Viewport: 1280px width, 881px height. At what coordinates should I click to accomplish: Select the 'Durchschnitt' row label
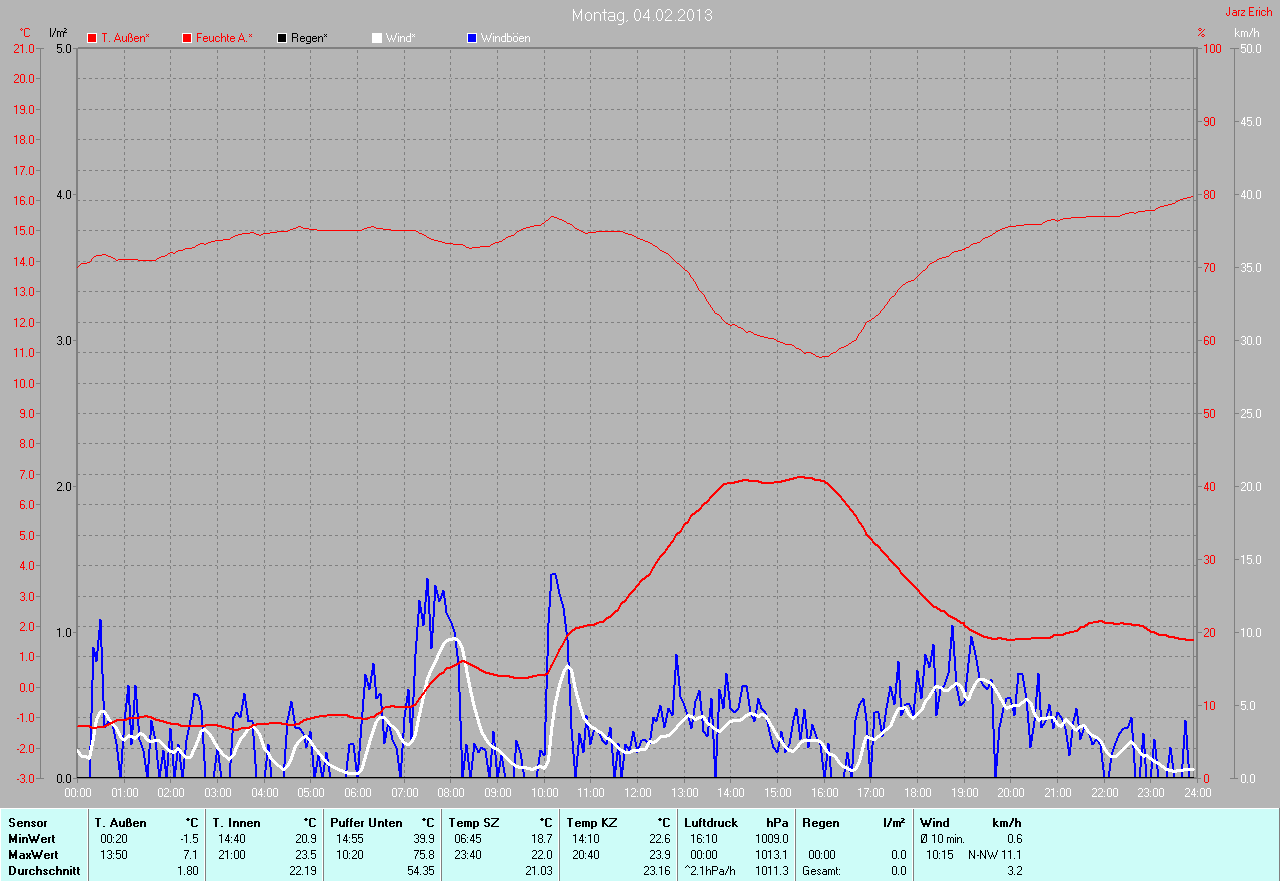click(x=44, y=871)
